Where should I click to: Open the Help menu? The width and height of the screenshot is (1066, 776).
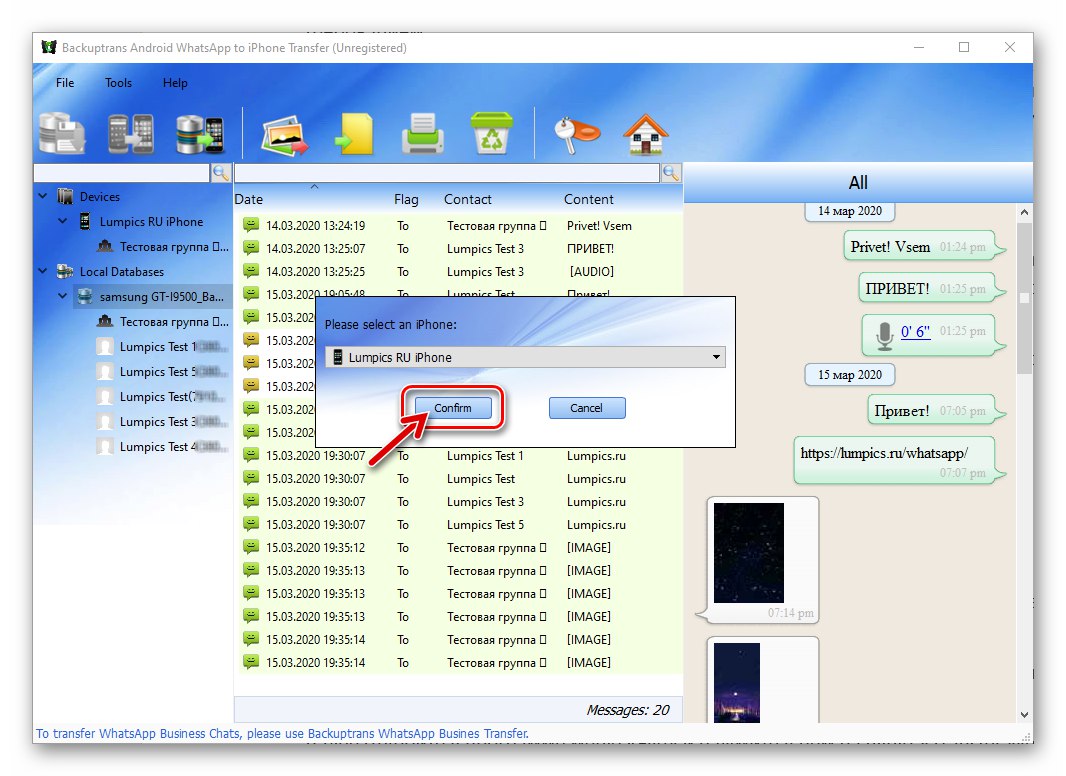tap(175, 83)
